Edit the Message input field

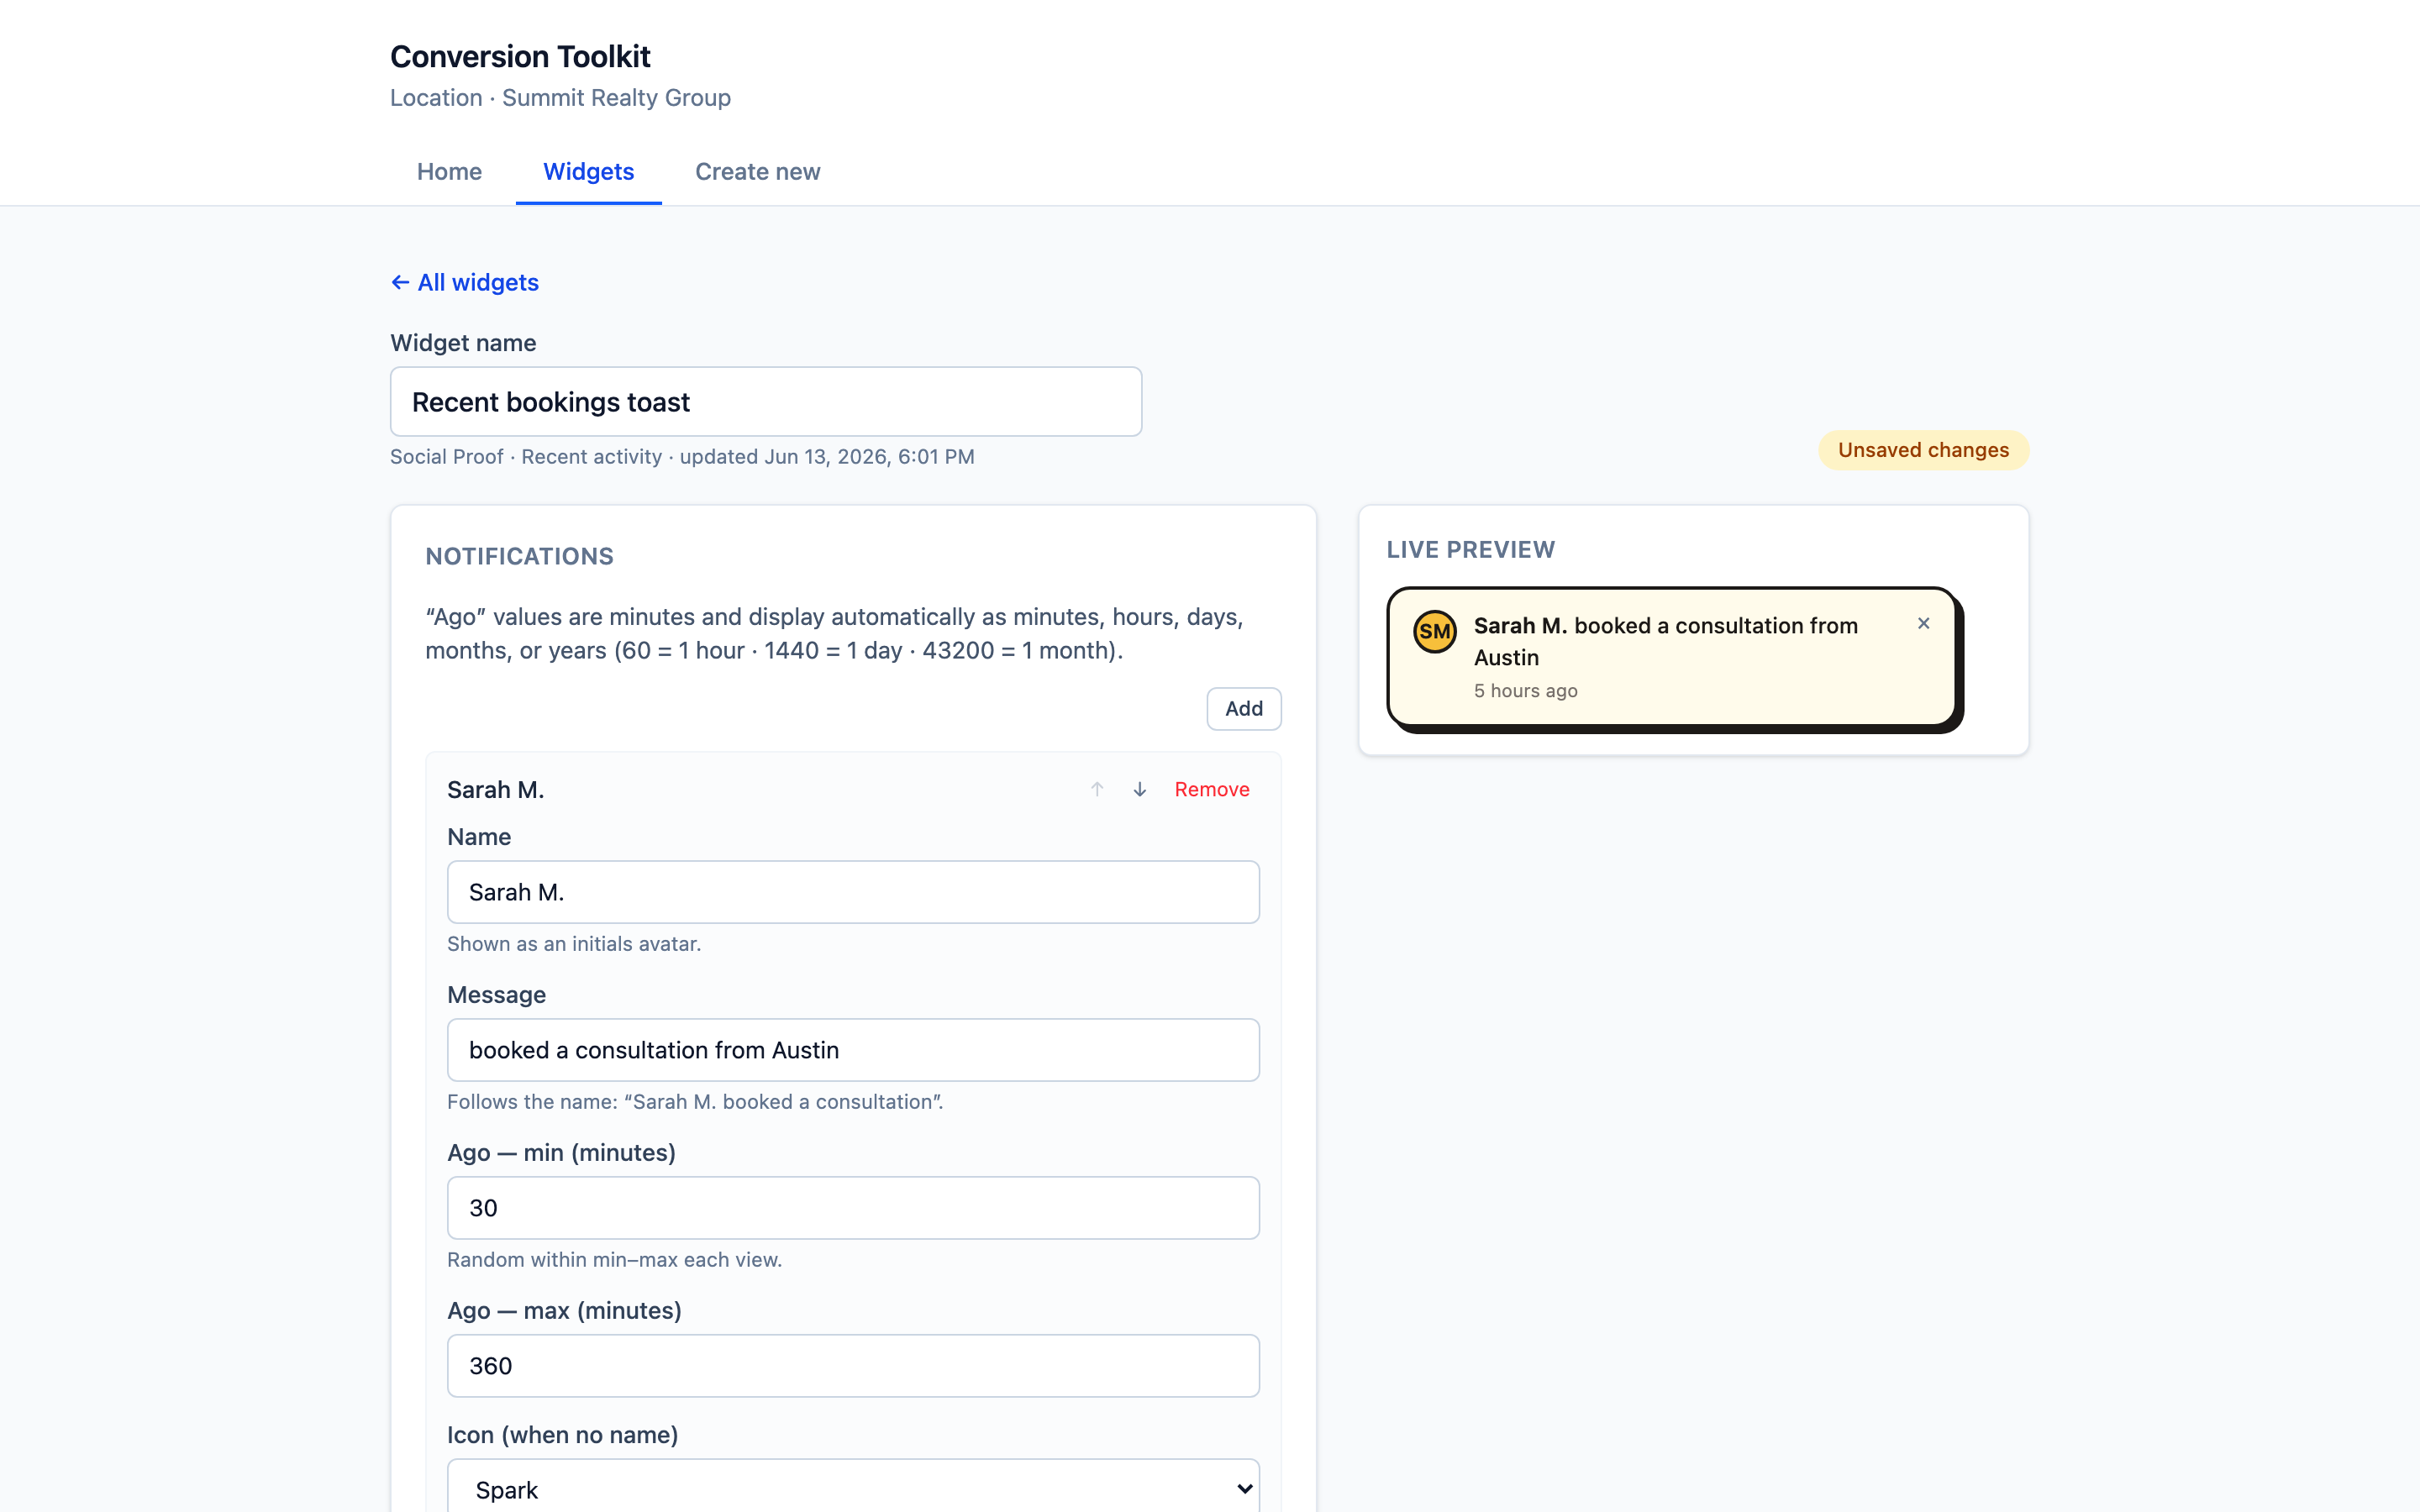click(853, 1049)
